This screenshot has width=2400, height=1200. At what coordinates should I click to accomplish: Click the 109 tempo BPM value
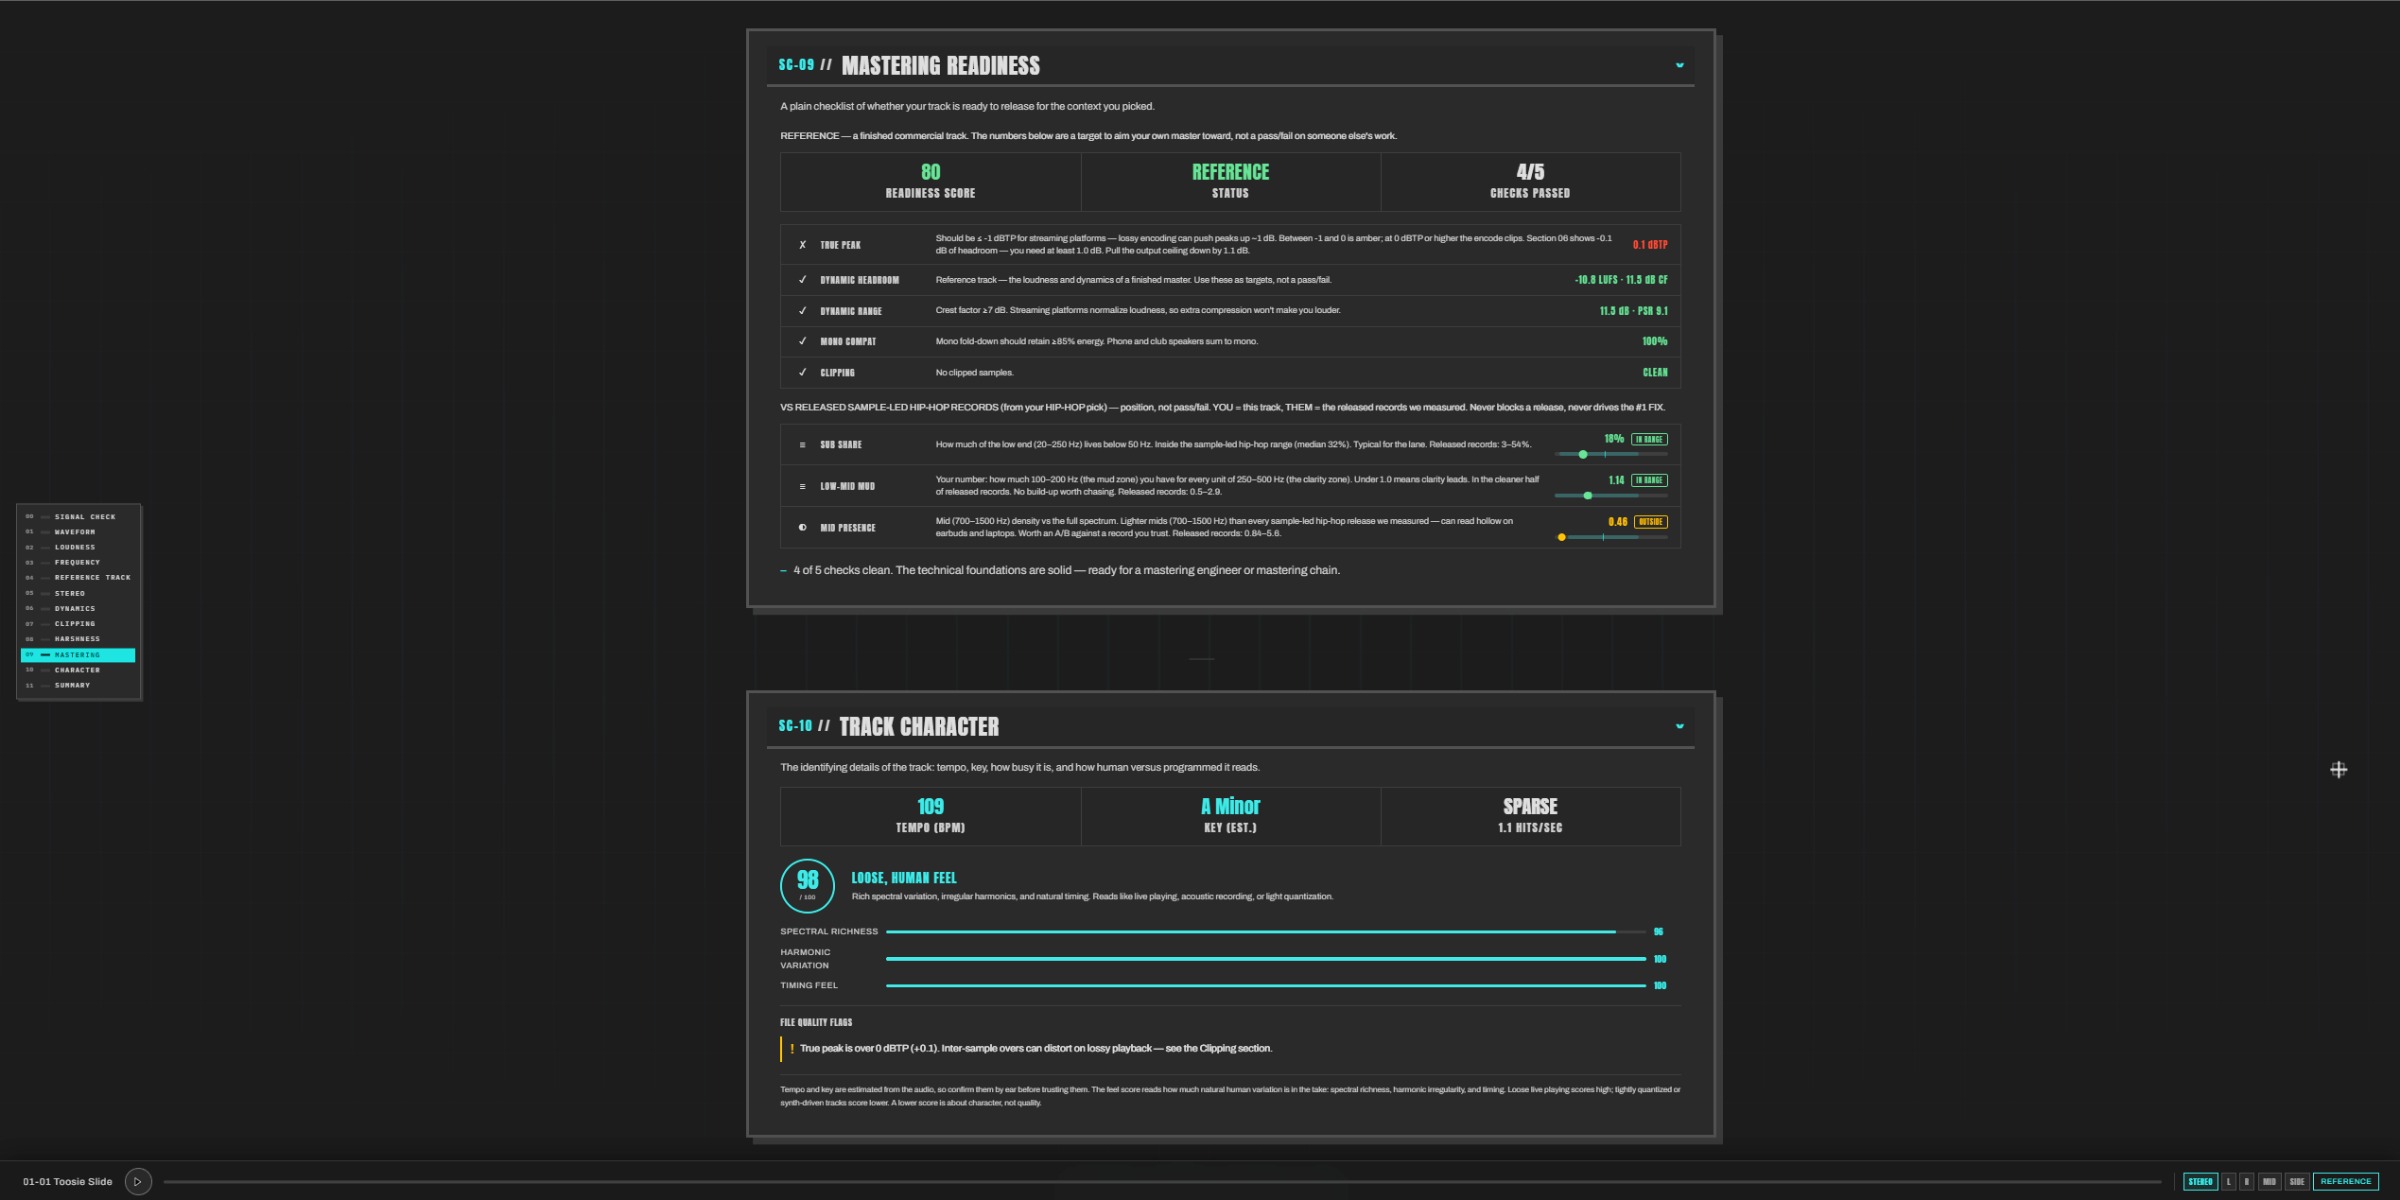(930, 806)
